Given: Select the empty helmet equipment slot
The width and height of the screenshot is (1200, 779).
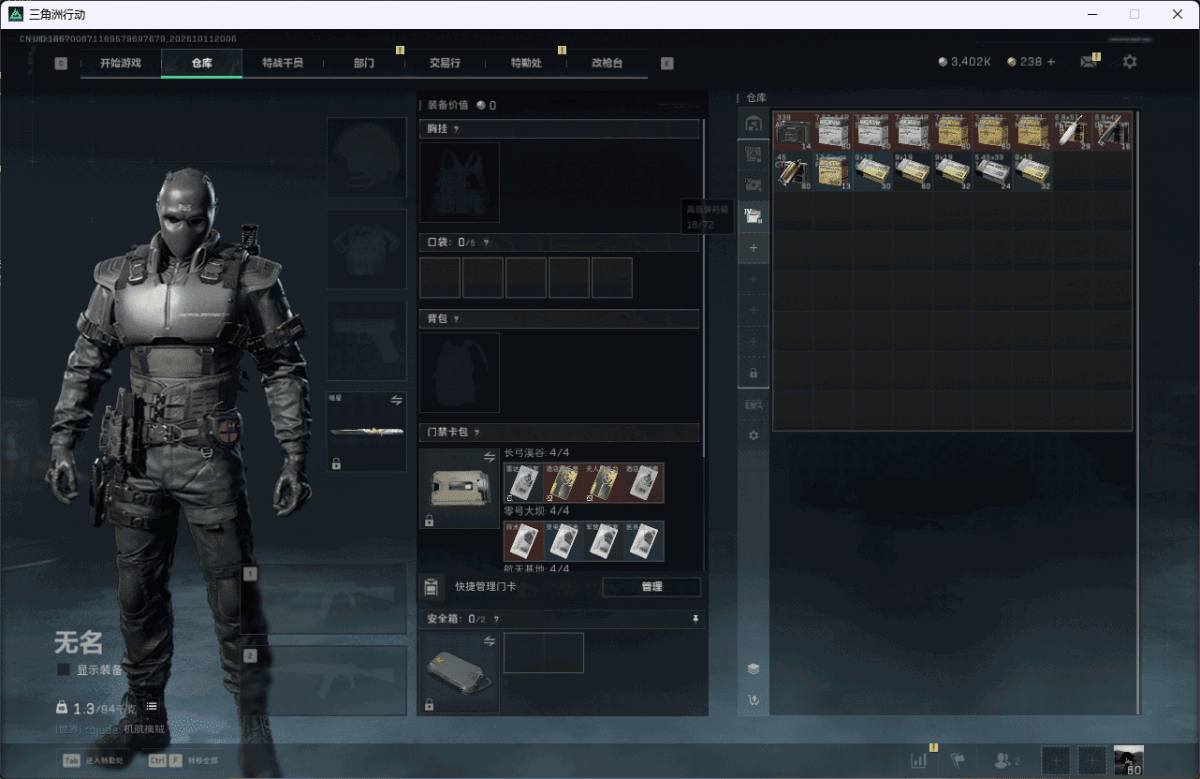Looking at the screenshot, I should pyautogui.click(x=367, y=158).
